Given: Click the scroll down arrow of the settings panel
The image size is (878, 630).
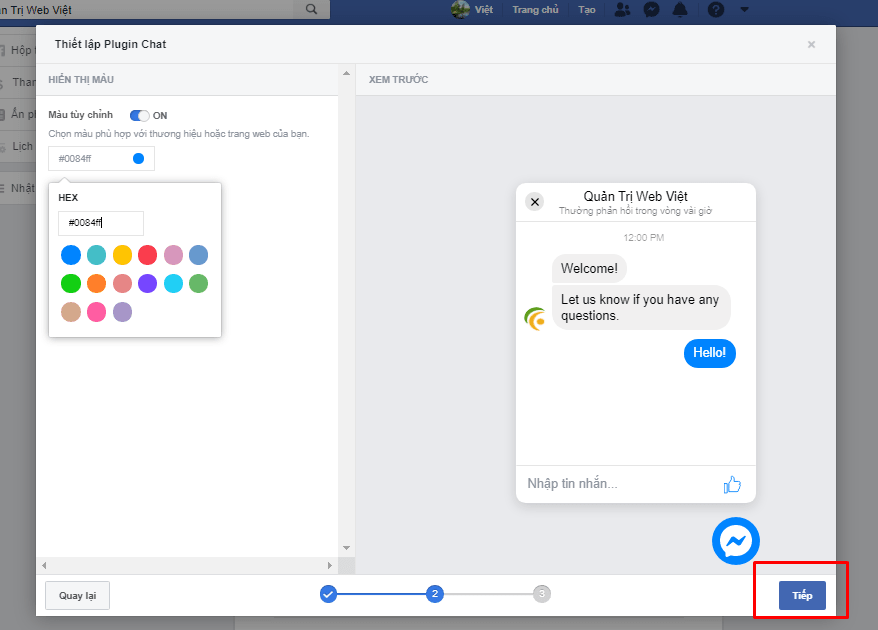Looking at the screenshot, I should 347,548.
